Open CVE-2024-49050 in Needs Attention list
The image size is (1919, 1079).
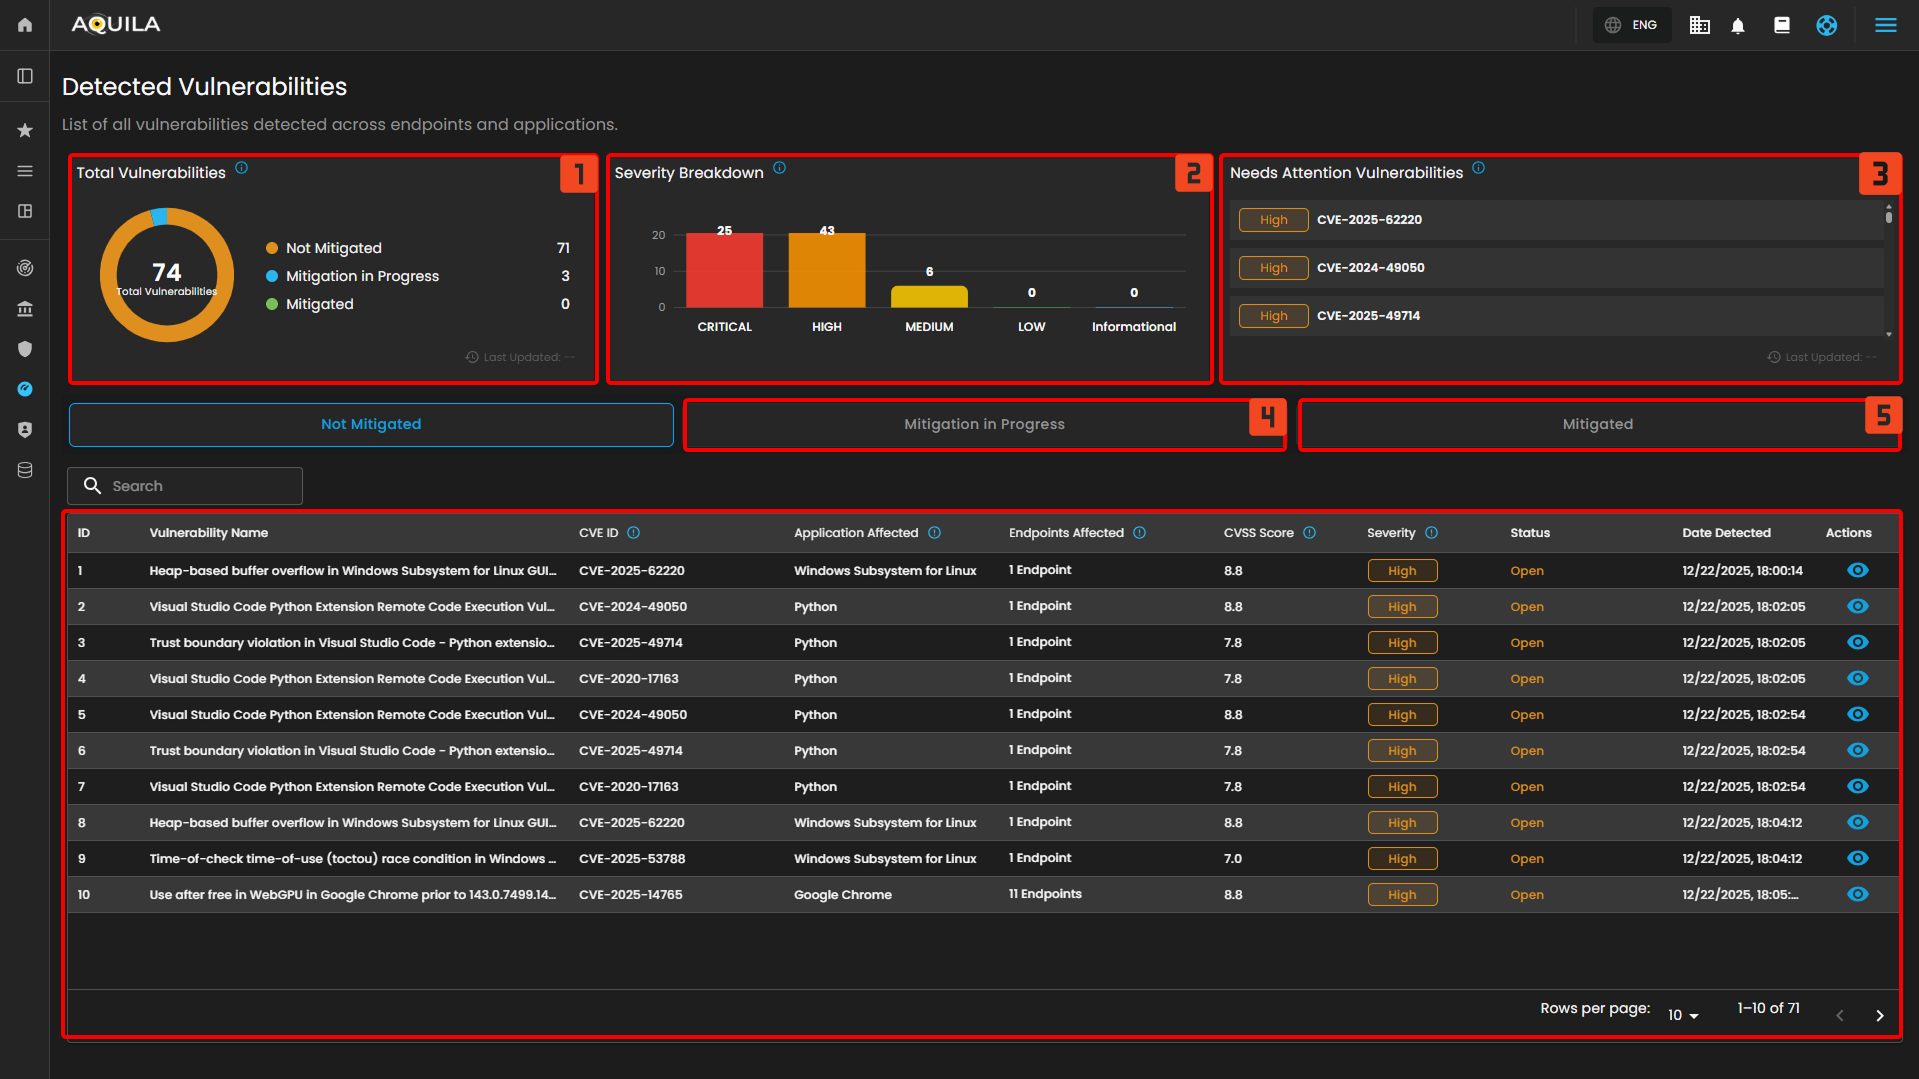[1370, 268]
